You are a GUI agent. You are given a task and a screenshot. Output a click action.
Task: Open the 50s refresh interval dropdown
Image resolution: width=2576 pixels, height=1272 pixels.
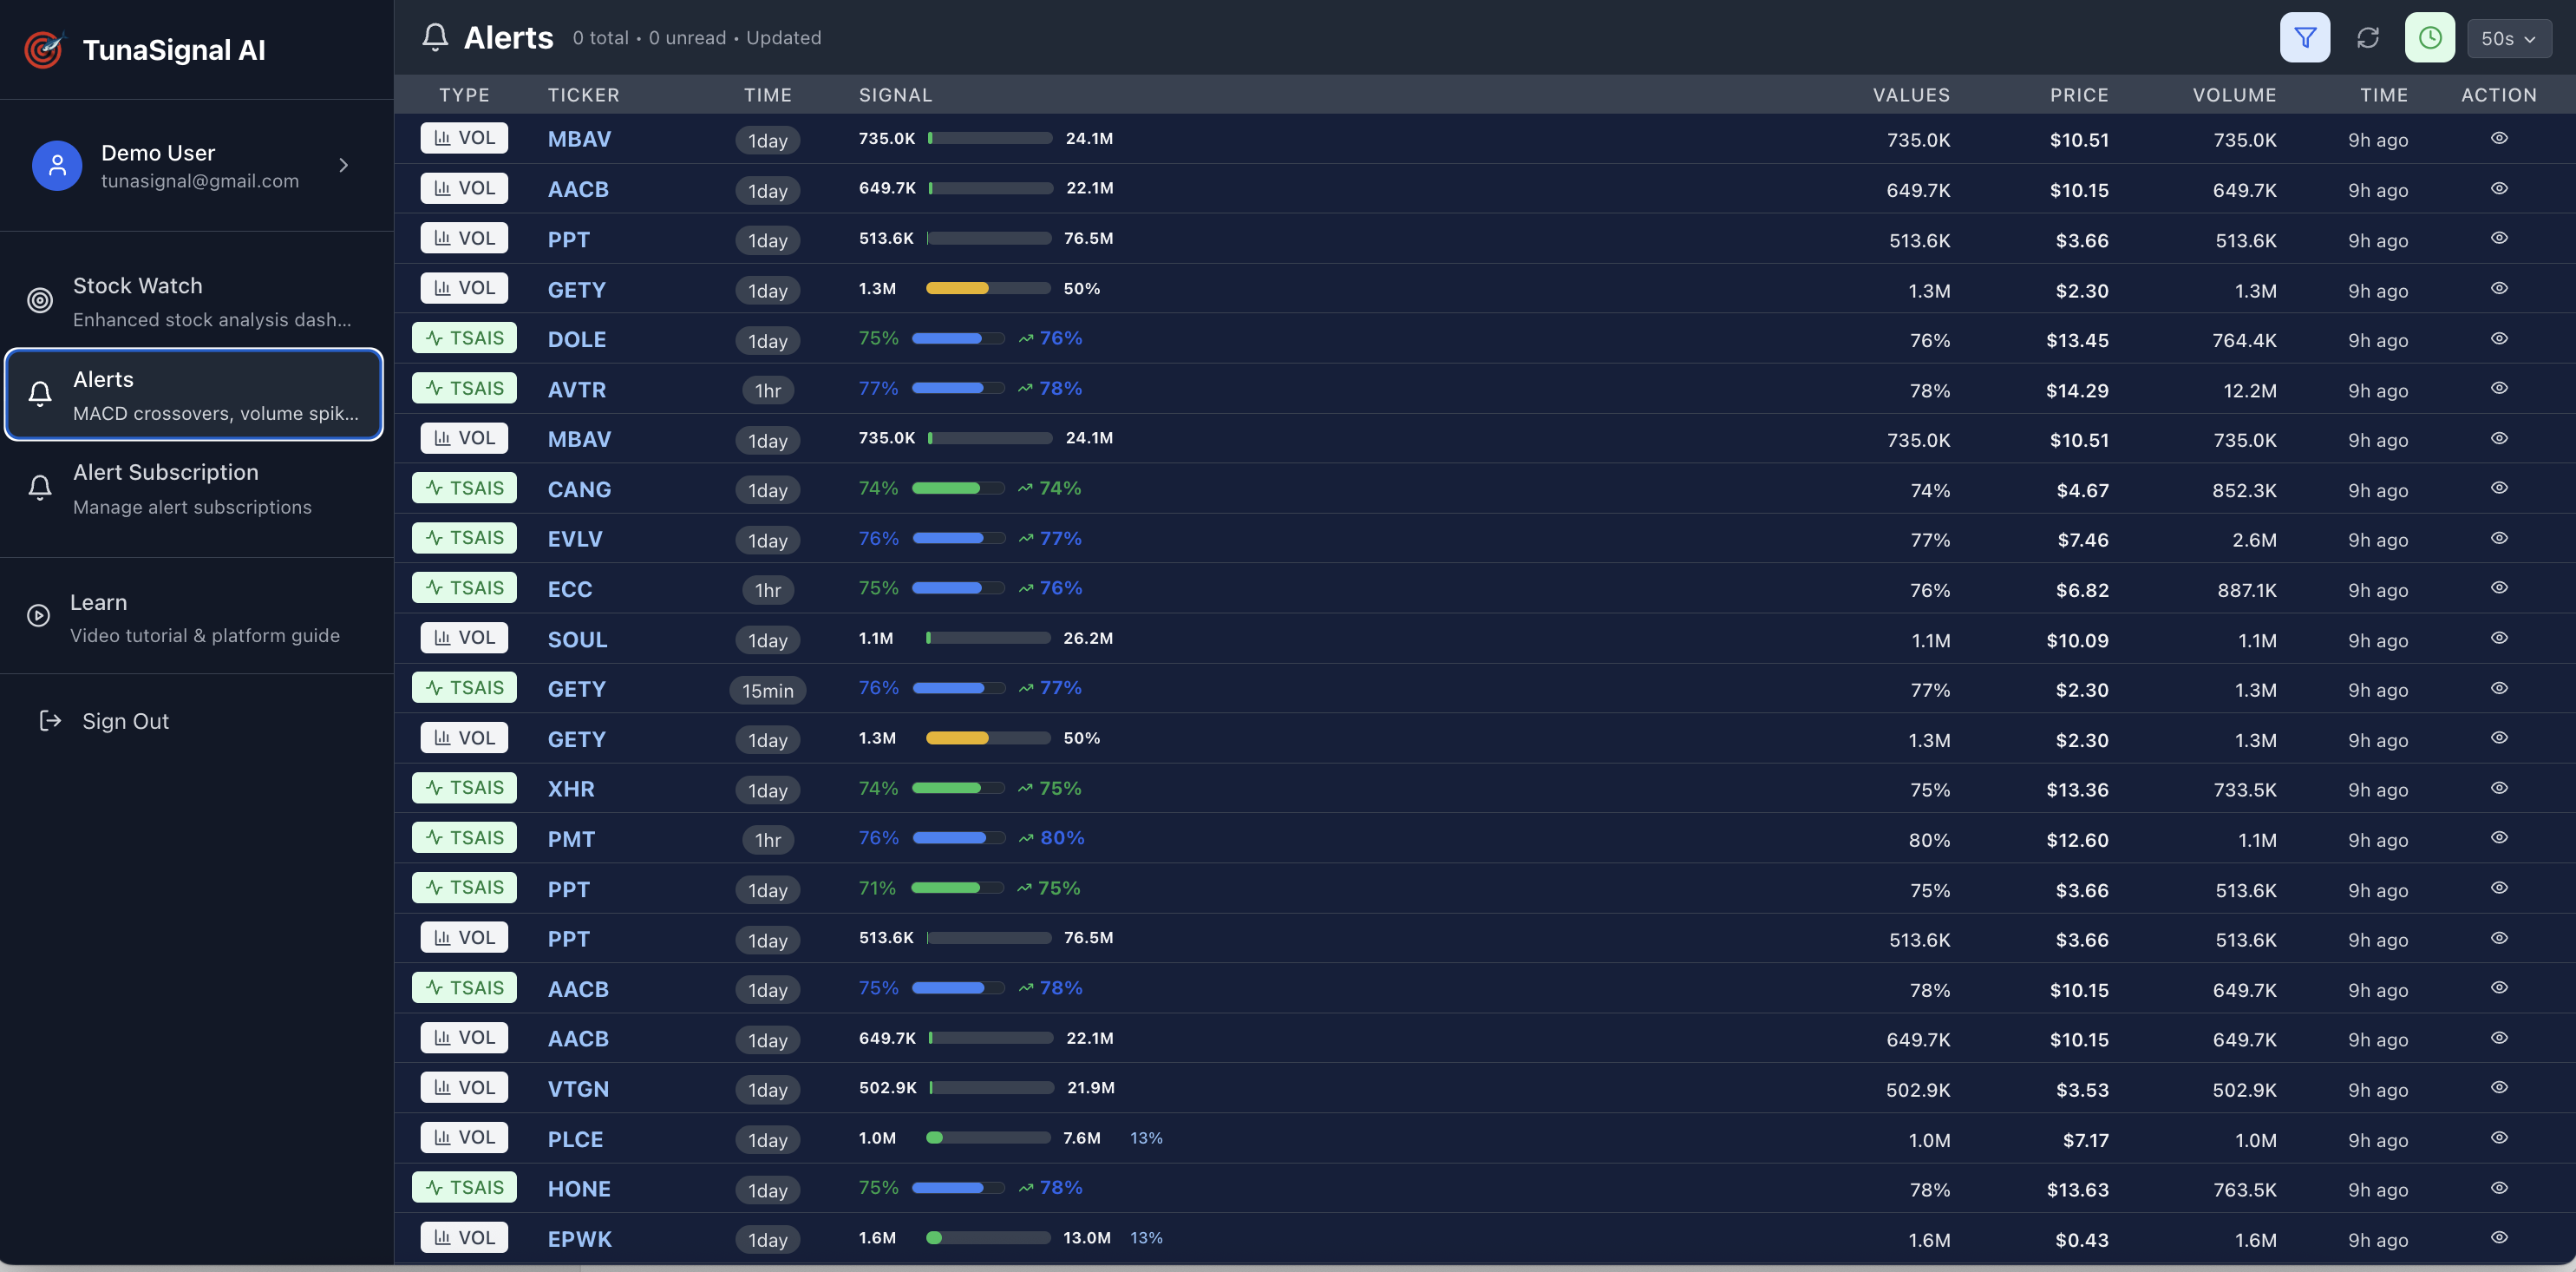point(2508,37)
